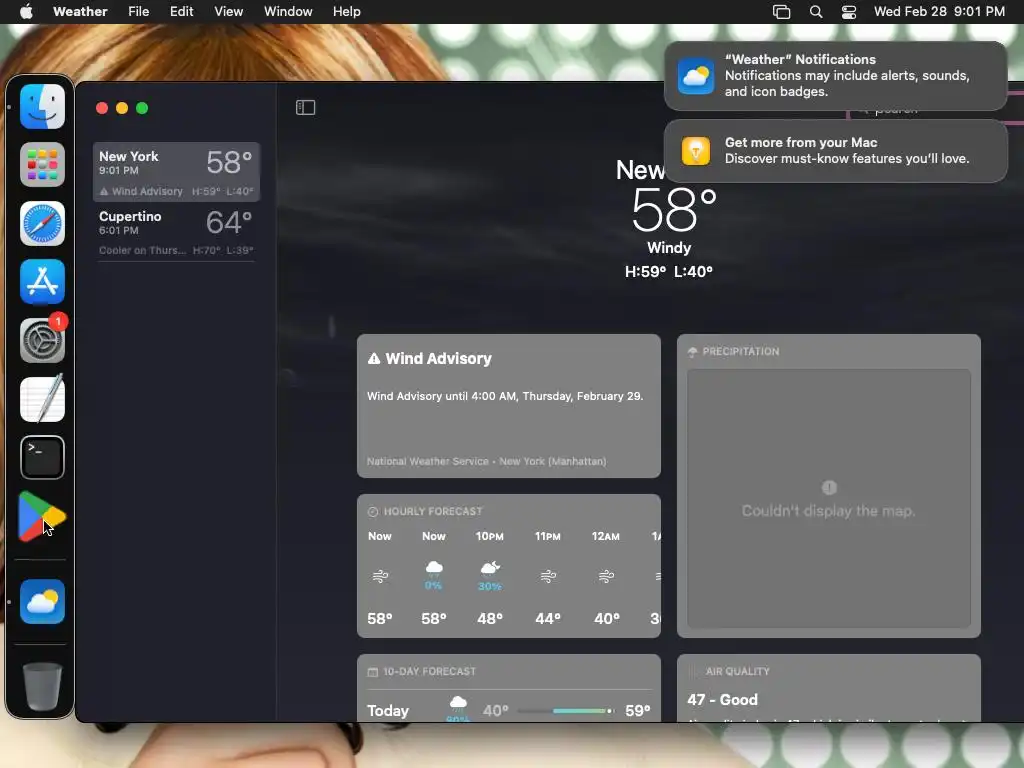The image size is (1024, 768).
Task: Open the Air Quality card
Action: (829, 688)
